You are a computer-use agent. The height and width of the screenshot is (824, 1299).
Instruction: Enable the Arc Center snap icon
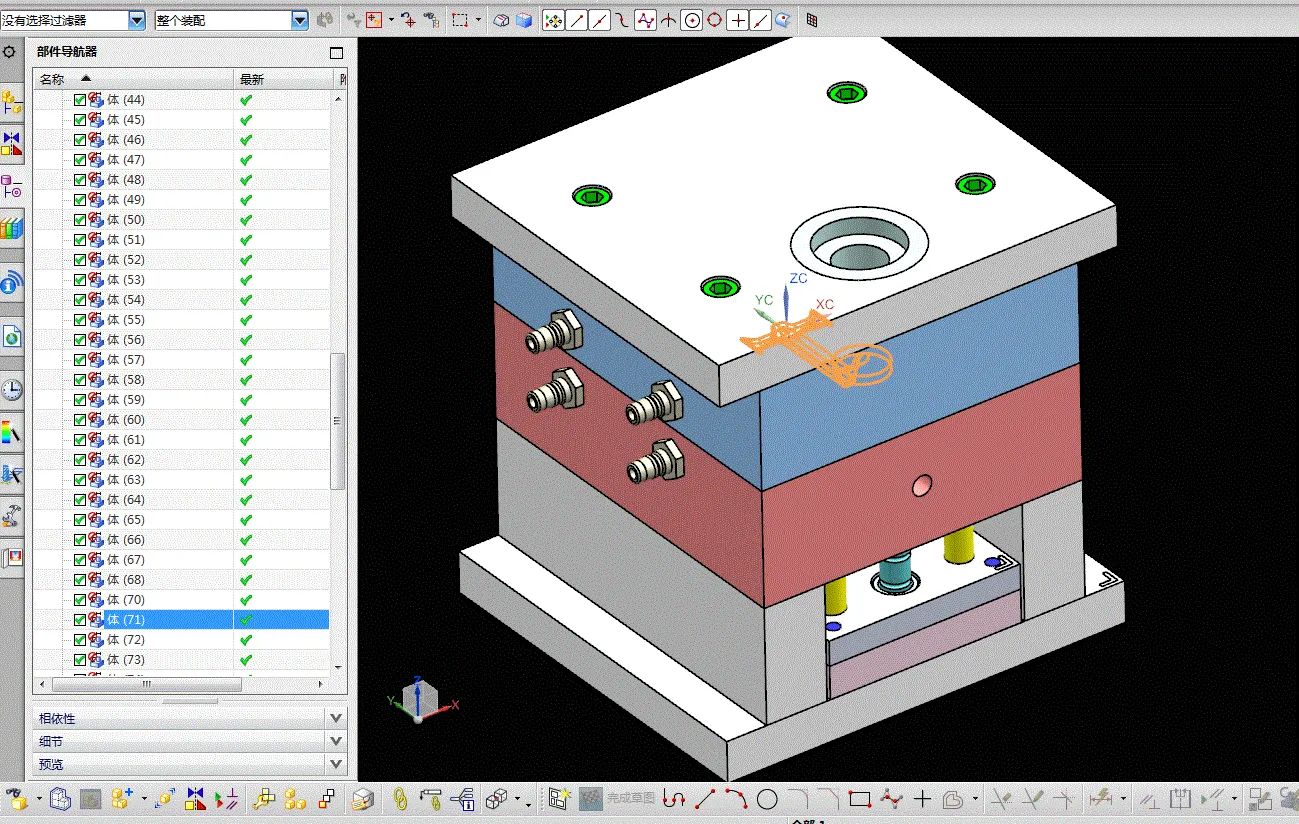[x=691, y=20]
